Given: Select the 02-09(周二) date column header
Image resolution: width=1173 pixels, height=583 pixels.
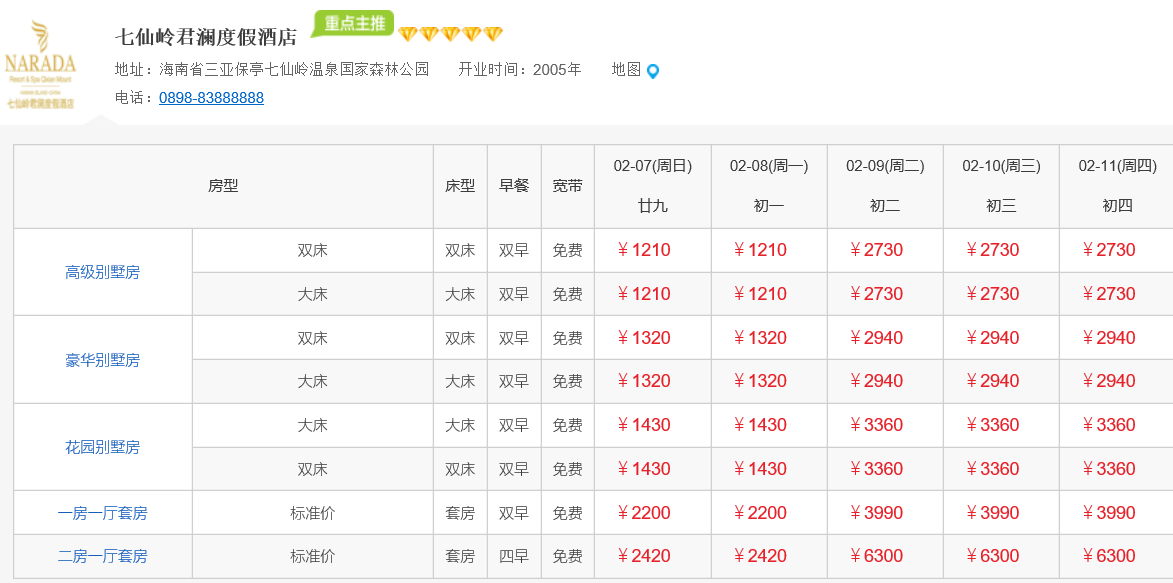Looking at the screenshot, I should [x=885, y=166].
